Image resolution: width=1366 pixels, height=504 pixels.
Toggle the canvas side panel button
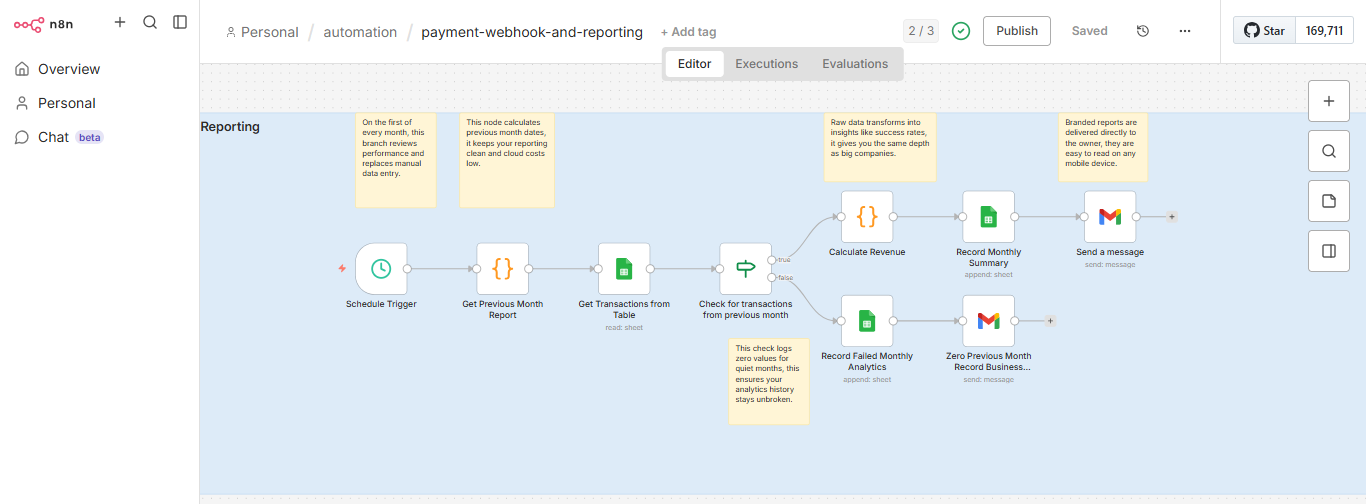[1329, 251]
